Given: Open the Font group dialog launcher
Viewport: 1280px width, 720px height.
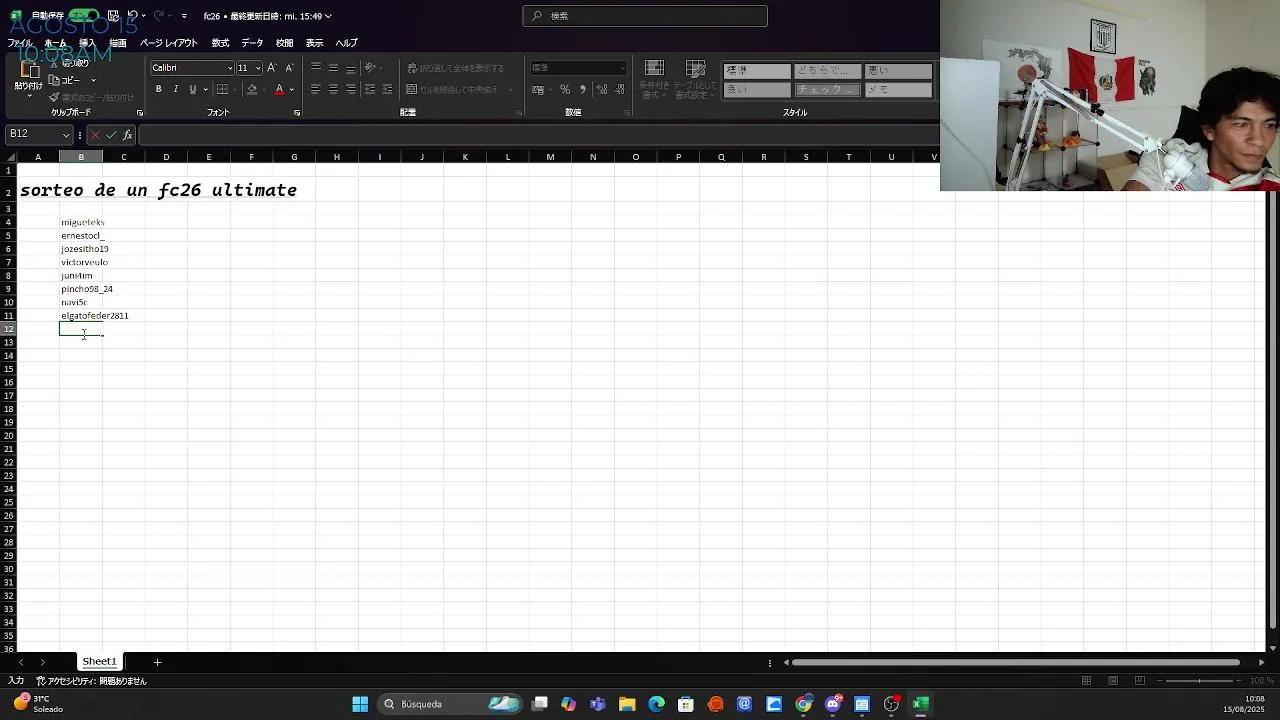Looking at the screenshot, I should click(x=297, y=113).
